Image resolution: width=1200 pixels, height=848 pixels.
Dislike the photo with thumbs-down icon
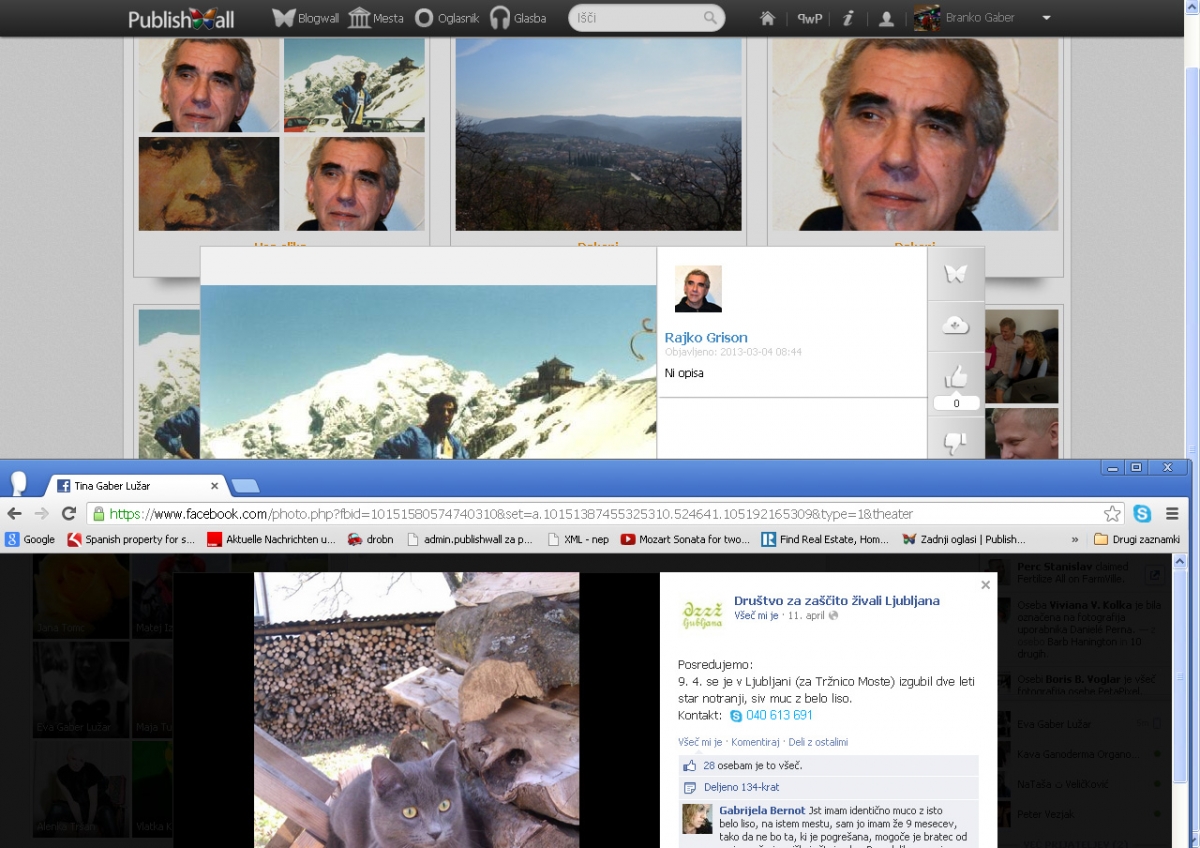tap(956, 441)
